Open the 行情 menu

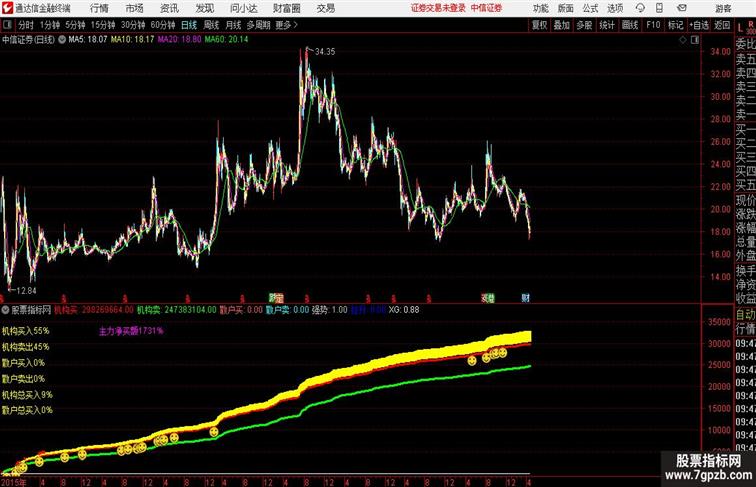click(x=99, y=8)
